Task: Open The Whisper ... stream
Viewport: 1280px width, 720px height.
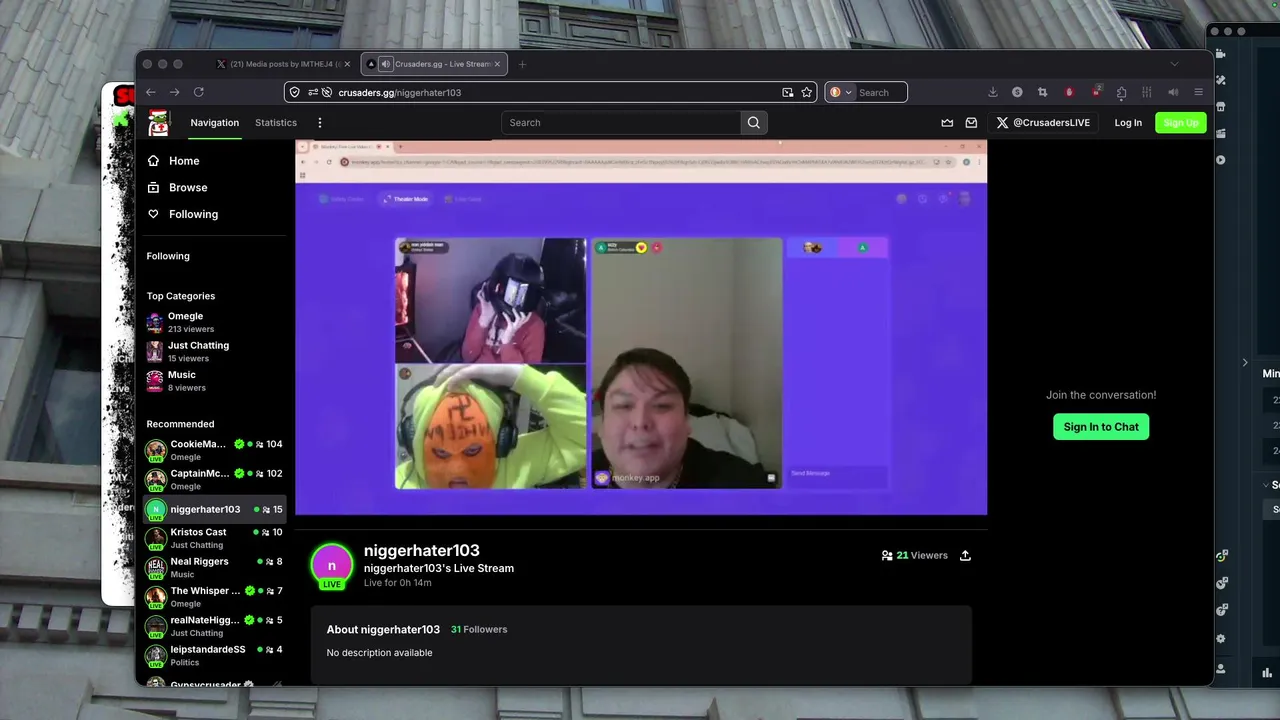Action: coord(215,596)
